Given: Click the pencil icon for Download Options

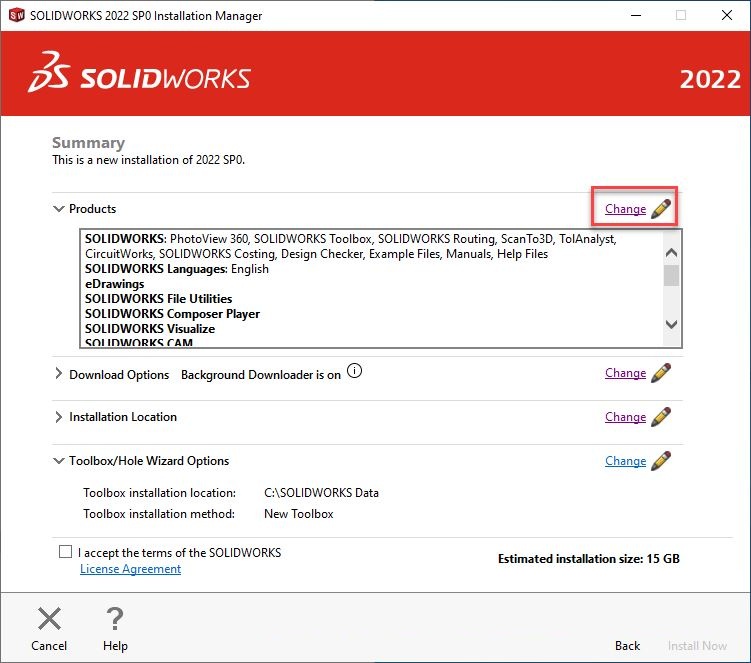Looking at the screenshot, I should click(661, 373).
